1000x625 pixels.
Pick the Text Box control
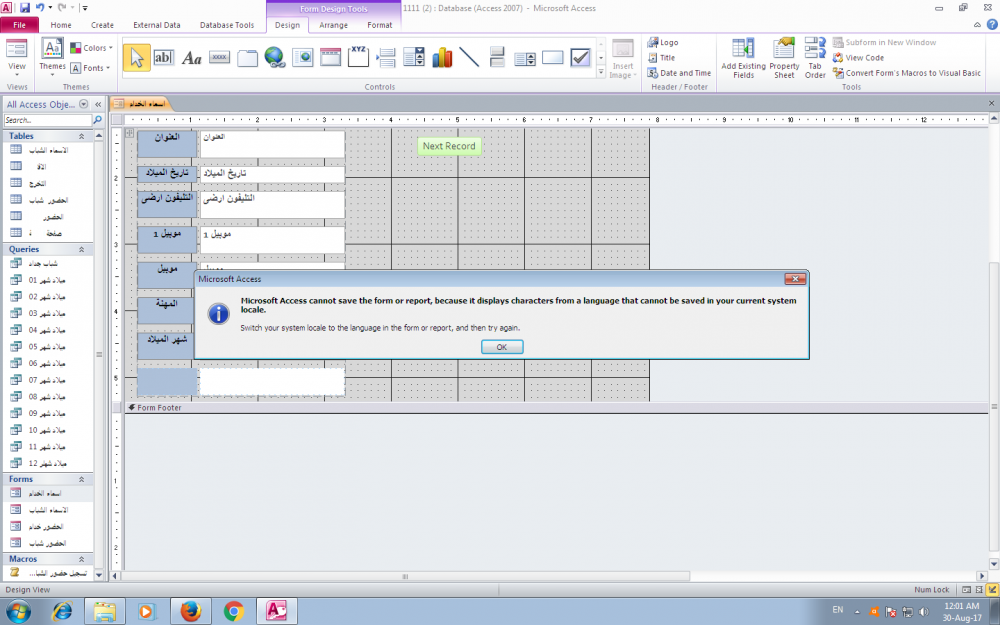click(x=164, y=57)
